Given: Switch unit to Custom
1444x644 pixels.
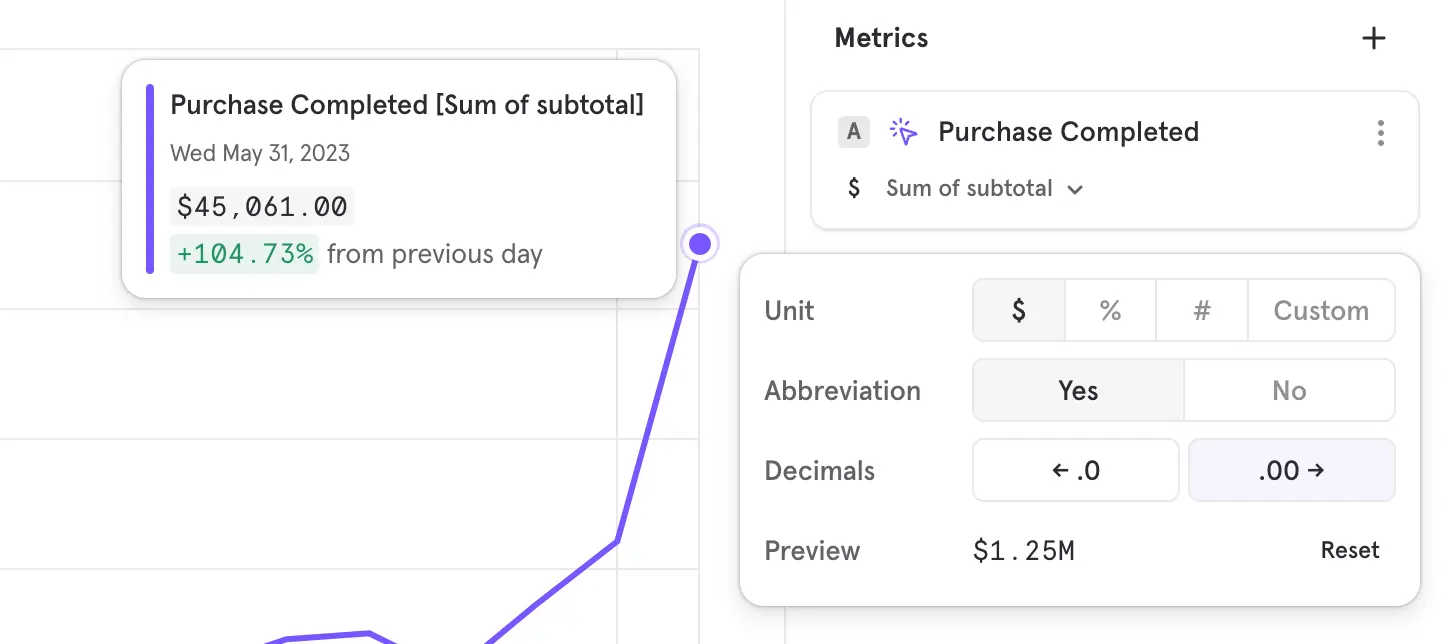Looking at the screenshot, I should 1321,310.
